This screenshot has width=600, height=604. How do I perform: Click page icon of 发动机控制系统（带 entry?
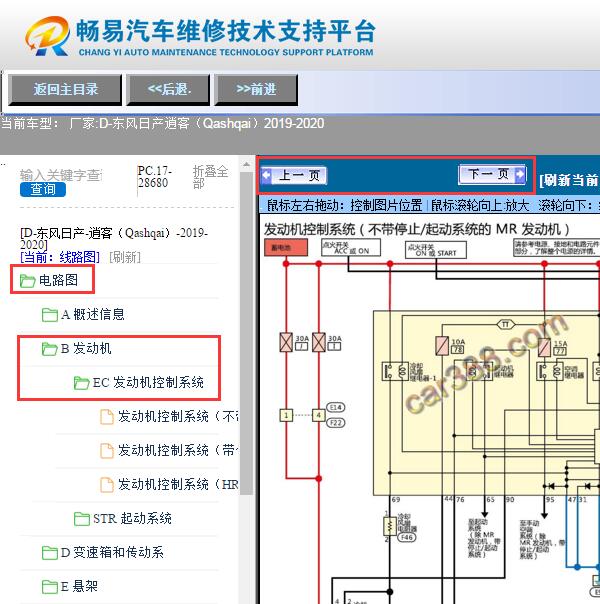[107, 450]
